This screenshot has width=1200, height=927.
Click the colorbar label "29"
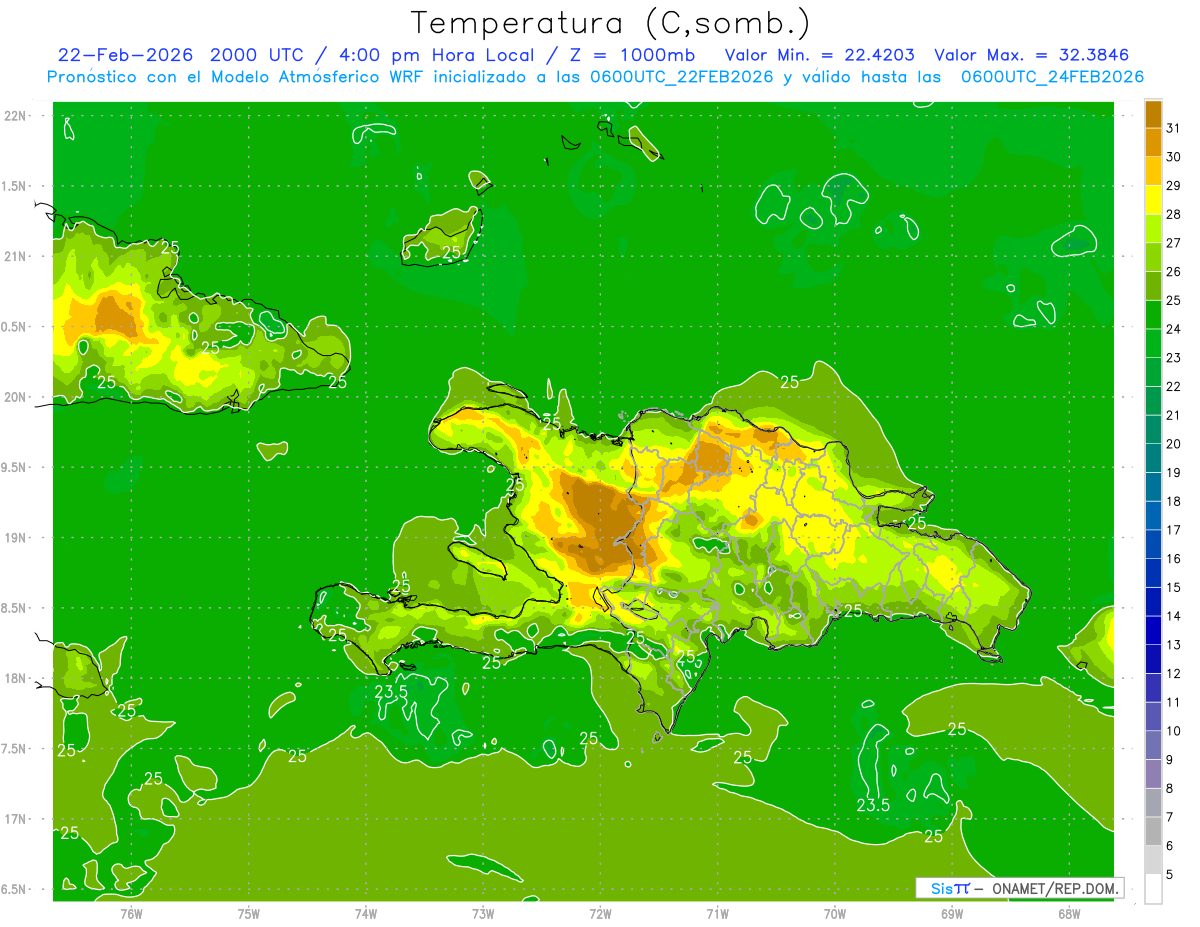click(1174, 186)
